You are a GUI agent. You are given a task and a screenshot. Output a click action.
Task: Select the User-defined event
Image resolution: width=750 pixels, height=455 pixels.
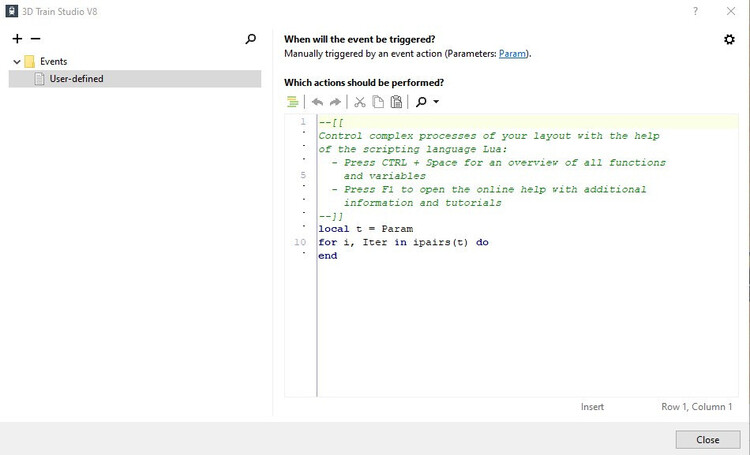click(76, 79)
